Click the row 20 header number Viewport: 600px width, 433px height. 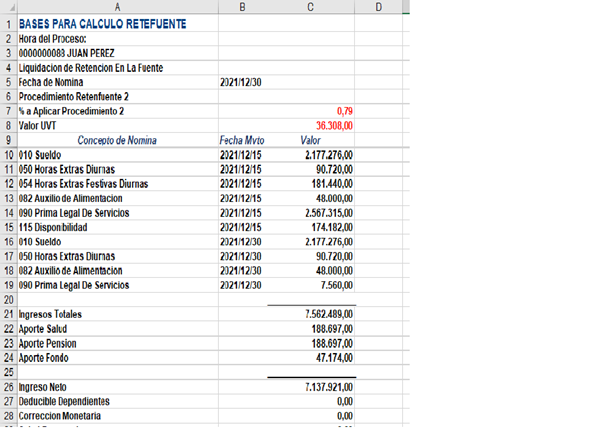point(8,300)
